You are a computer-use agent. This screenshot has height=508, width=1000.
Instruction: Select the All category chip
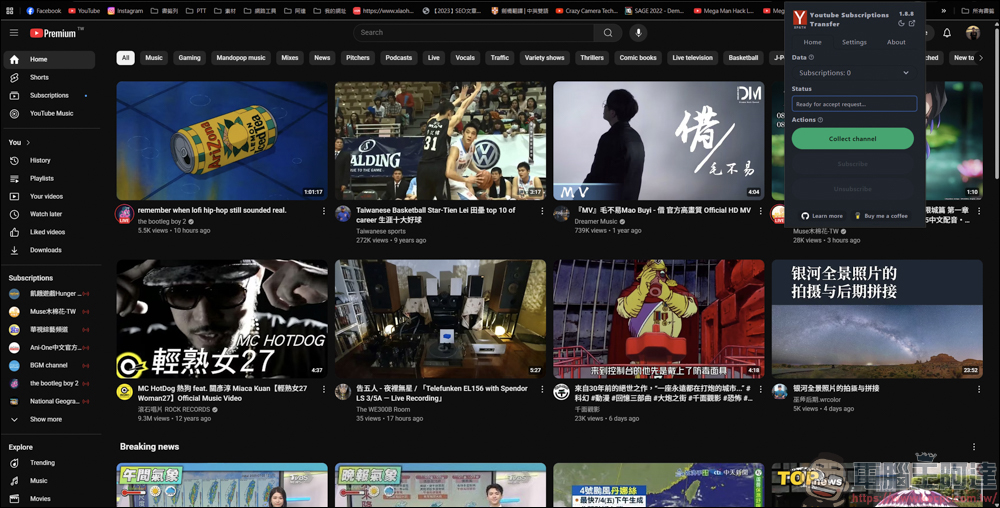pos(125,58)
